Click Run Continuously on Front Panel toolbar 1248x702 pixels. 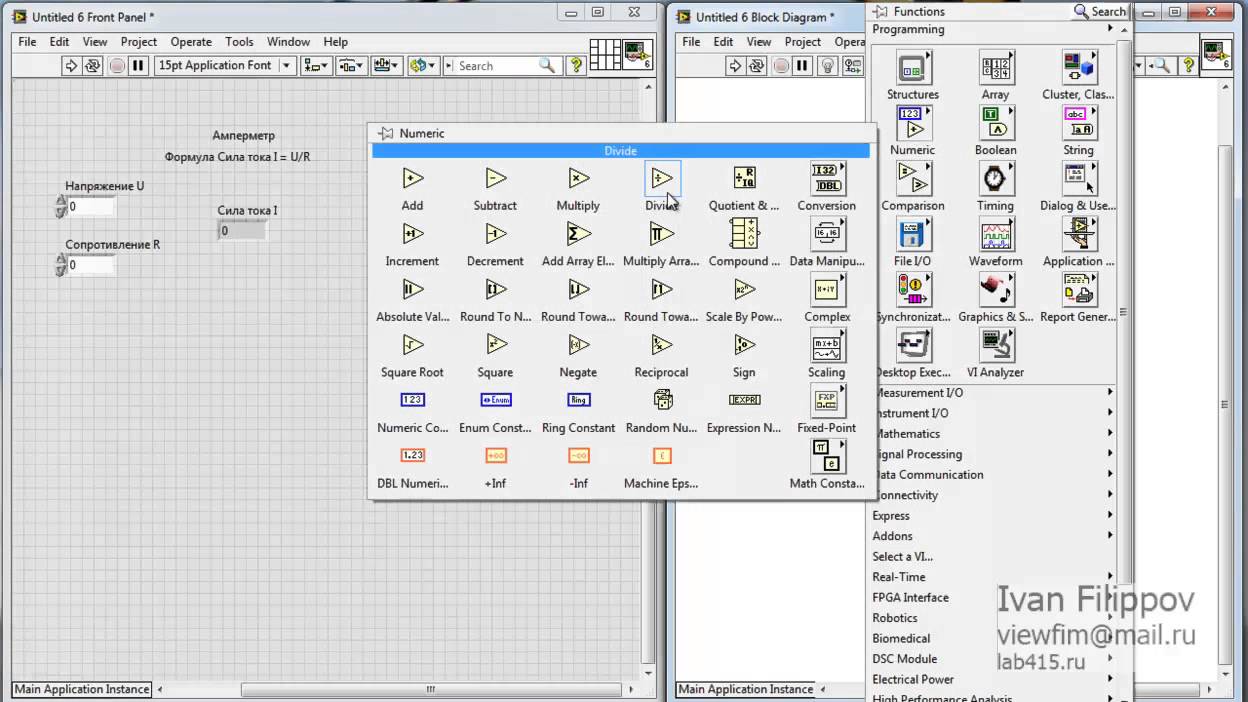(x=92, y=66)
